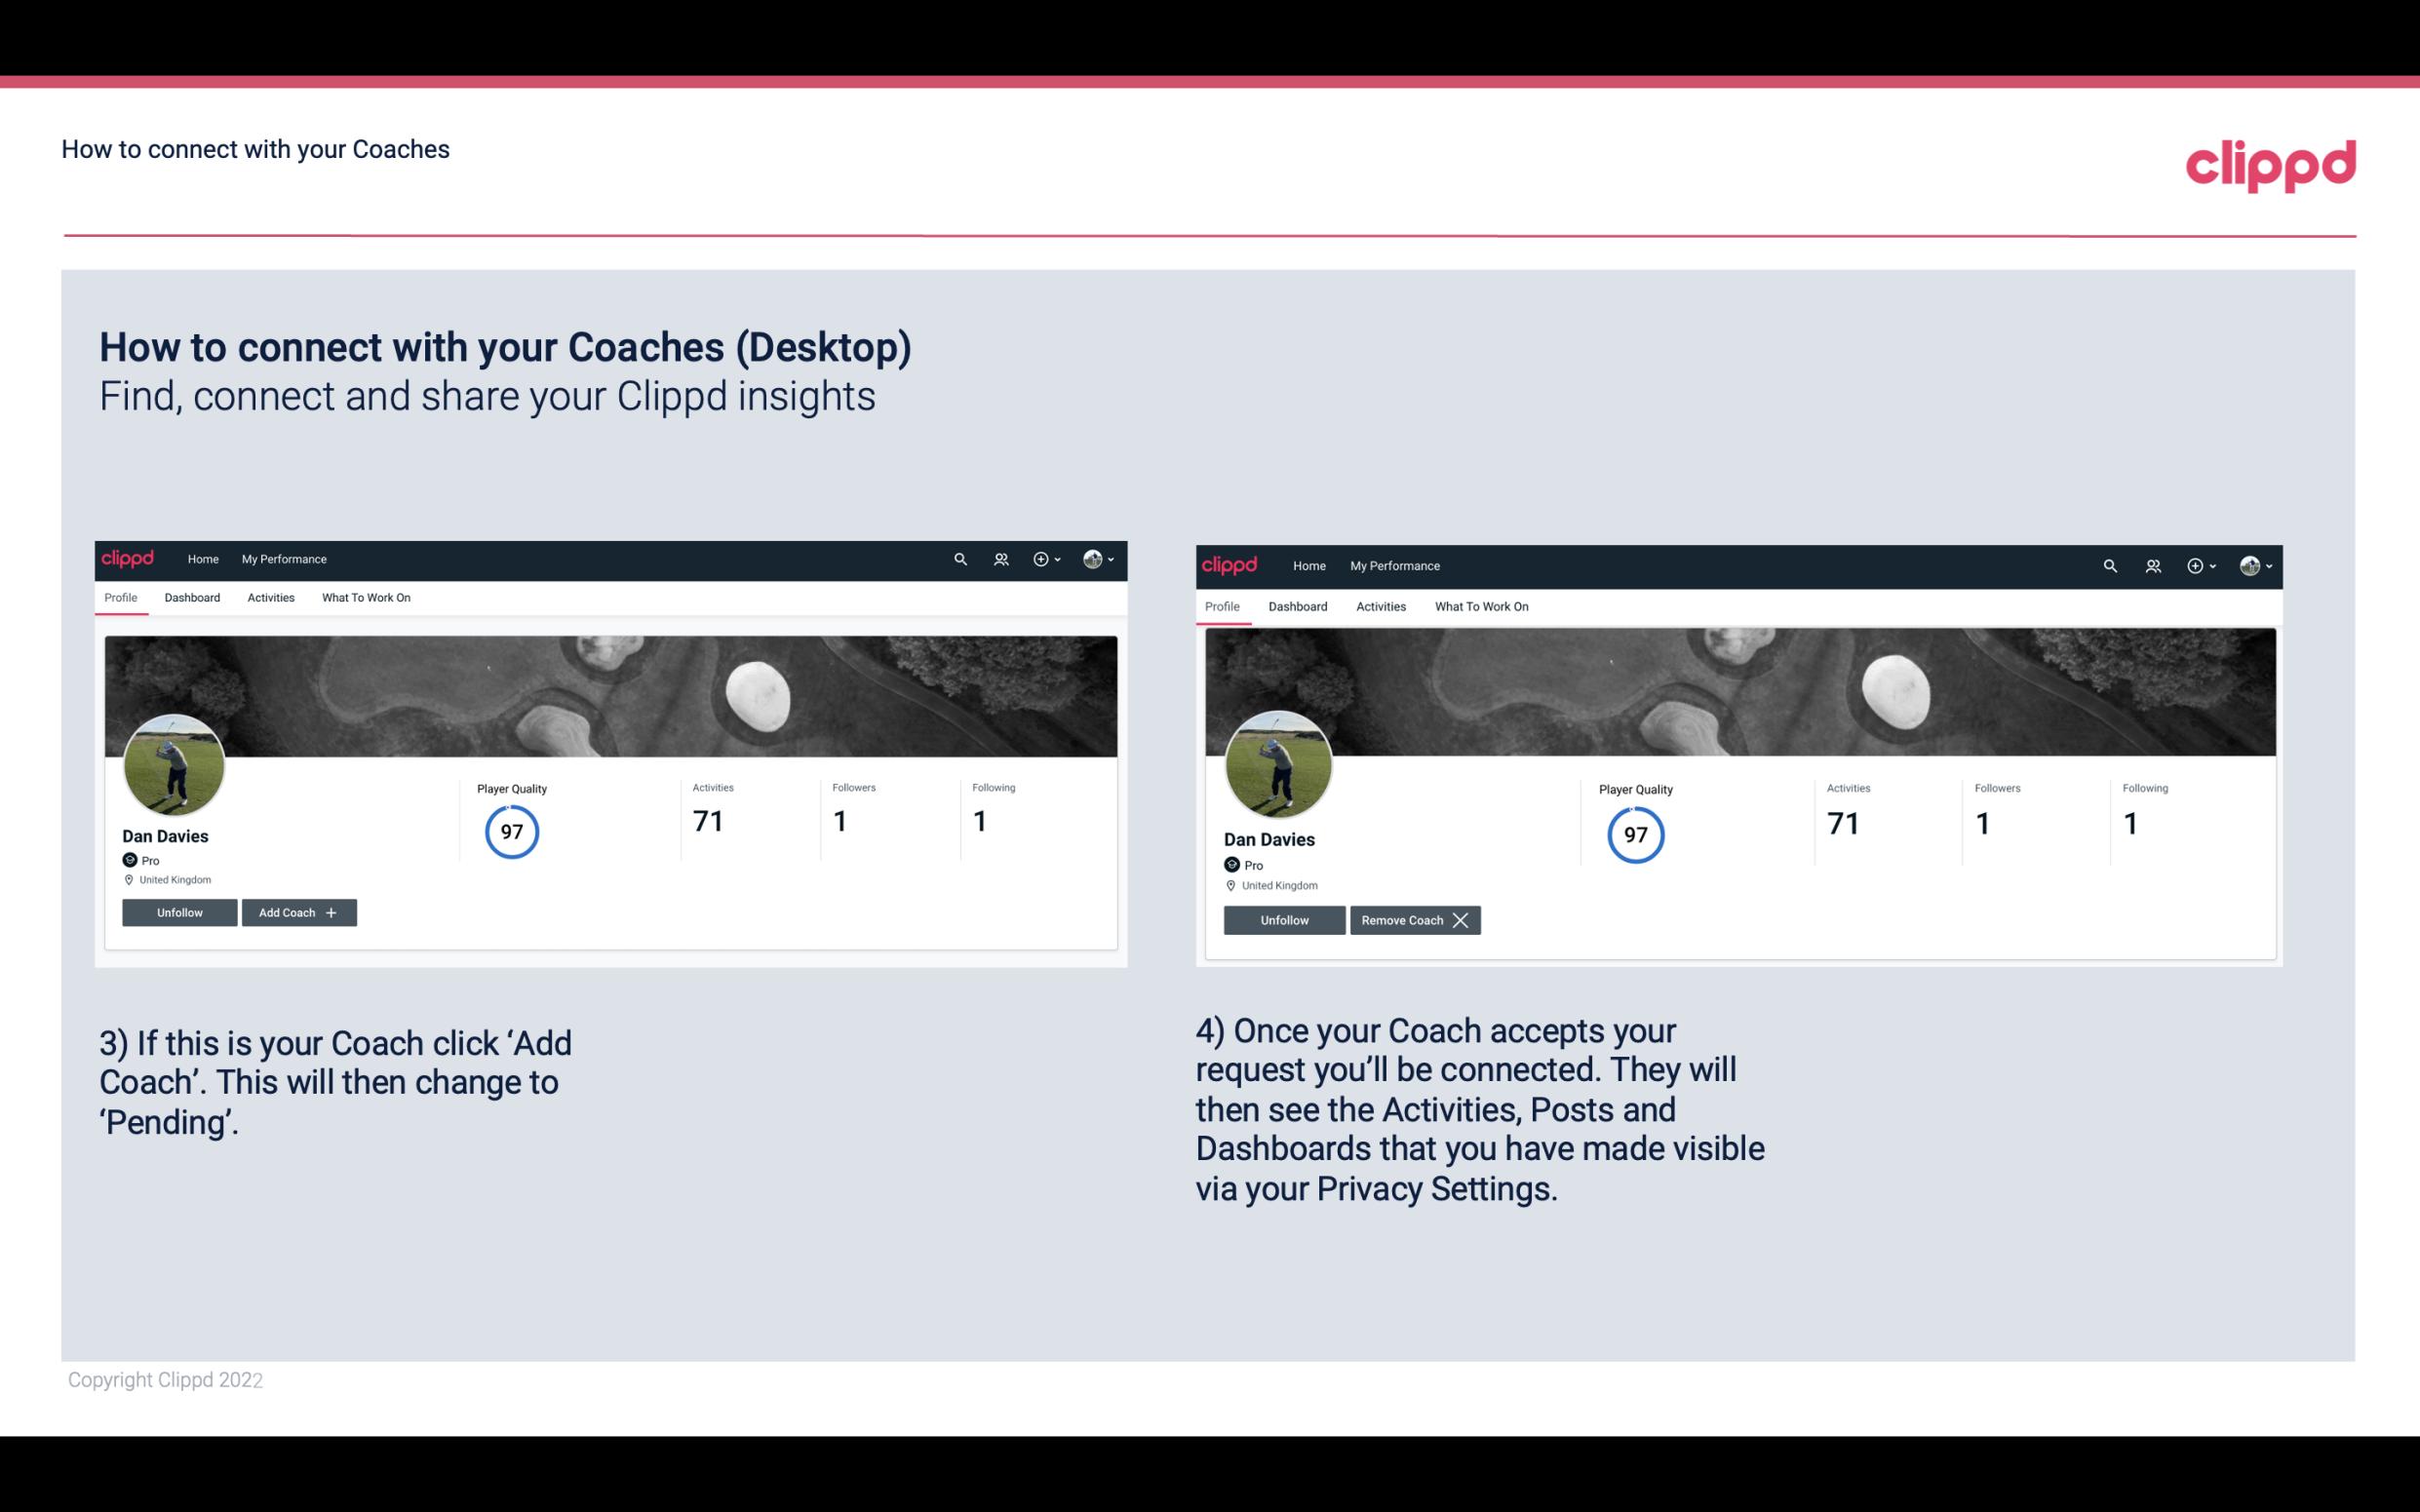Click the search icon in top navbar
The width and height of the screenshot is (2420, 1512).
pyautogui.click(x=961, y=558)
